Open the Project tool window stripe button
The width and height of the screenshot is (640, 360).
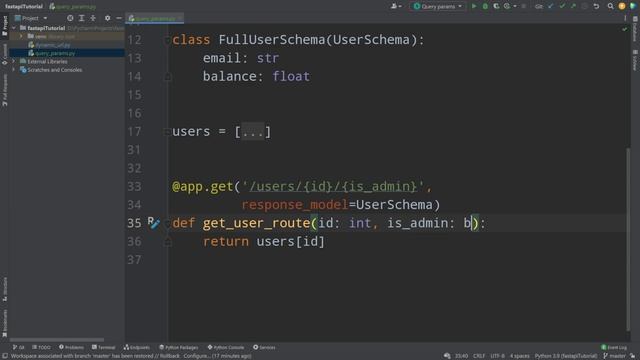4,26
